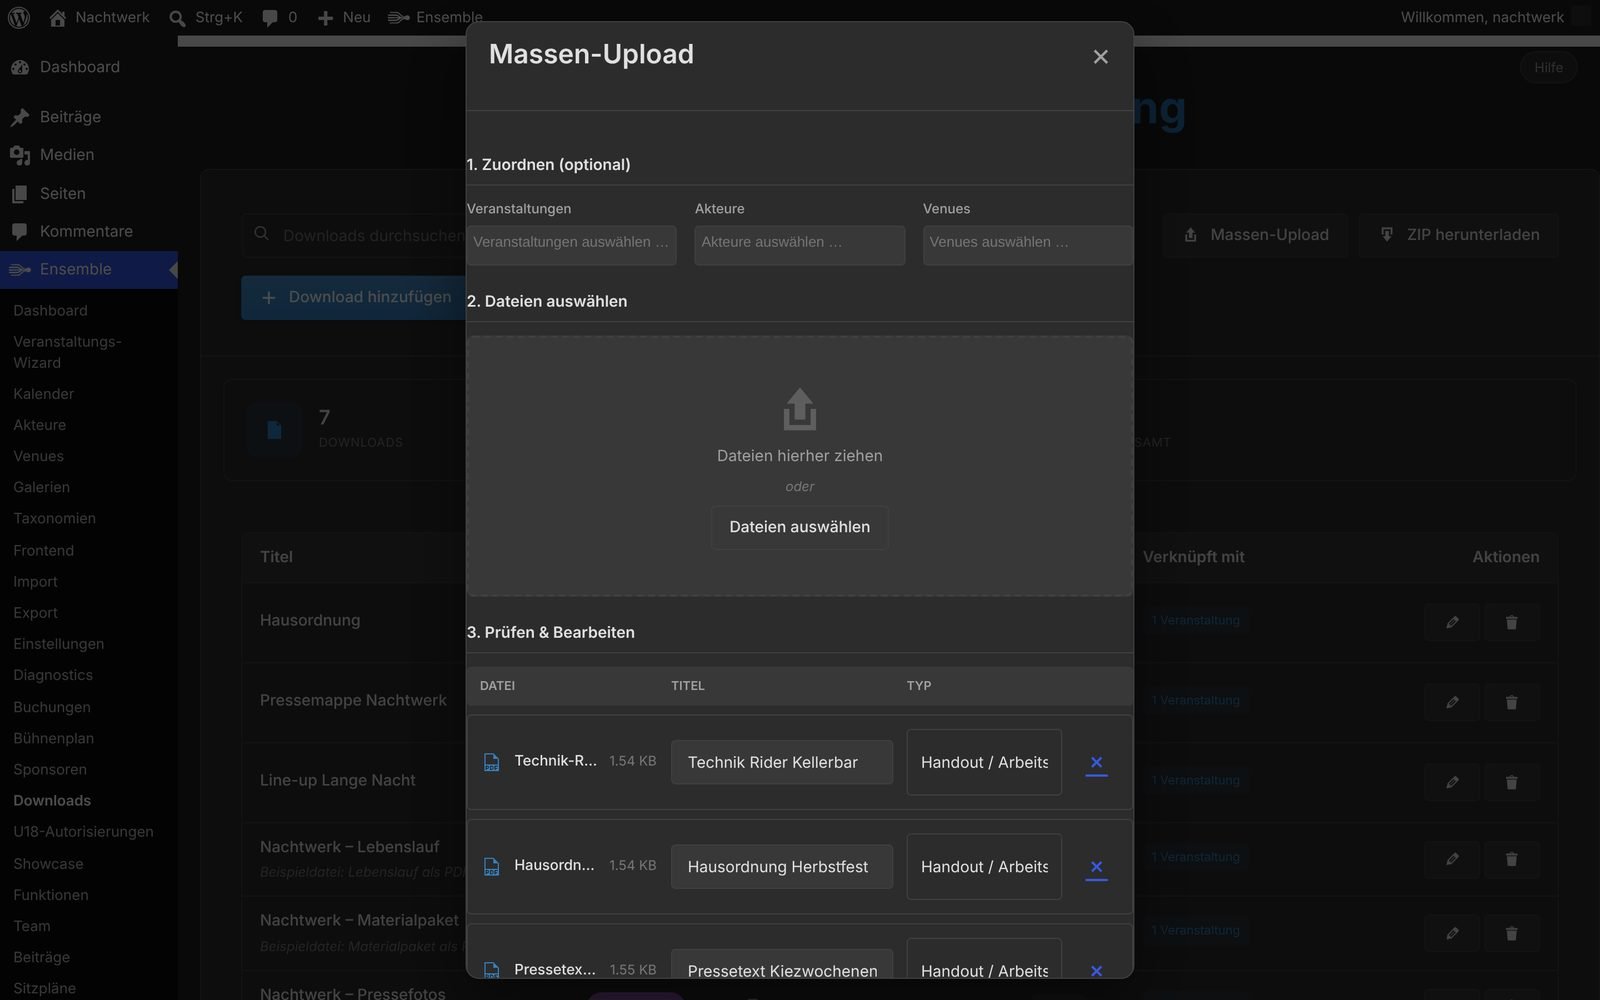Click the Kommentare icon in sidebar
The width and height of the screenshot is (1600, 1000).
(x=20, y=231)
